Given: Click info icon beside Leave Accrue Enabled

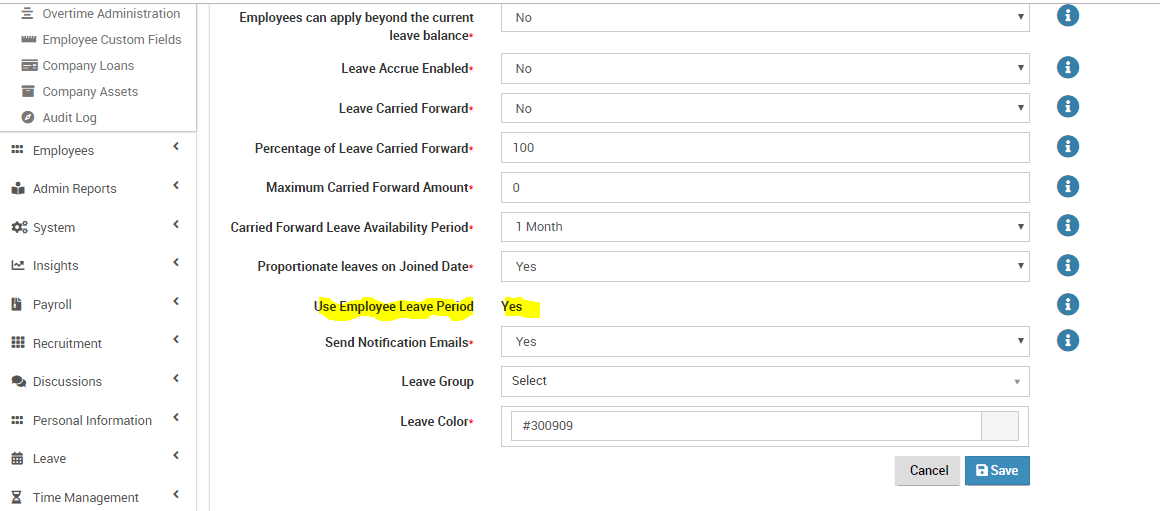Looking at the screenshot, I should point(1068,68).
